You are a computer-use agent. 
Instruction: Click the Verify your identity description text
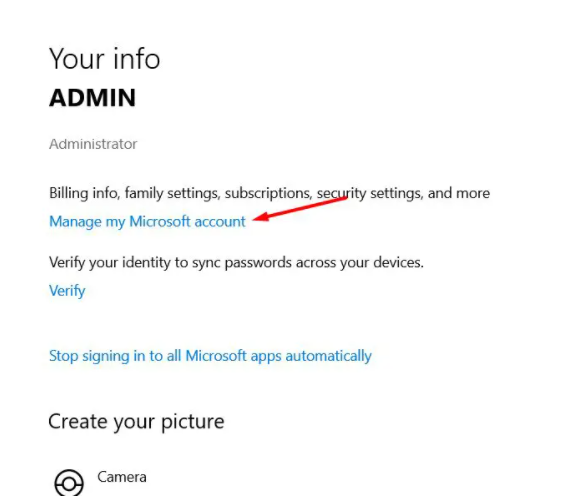tap(237, 263)
